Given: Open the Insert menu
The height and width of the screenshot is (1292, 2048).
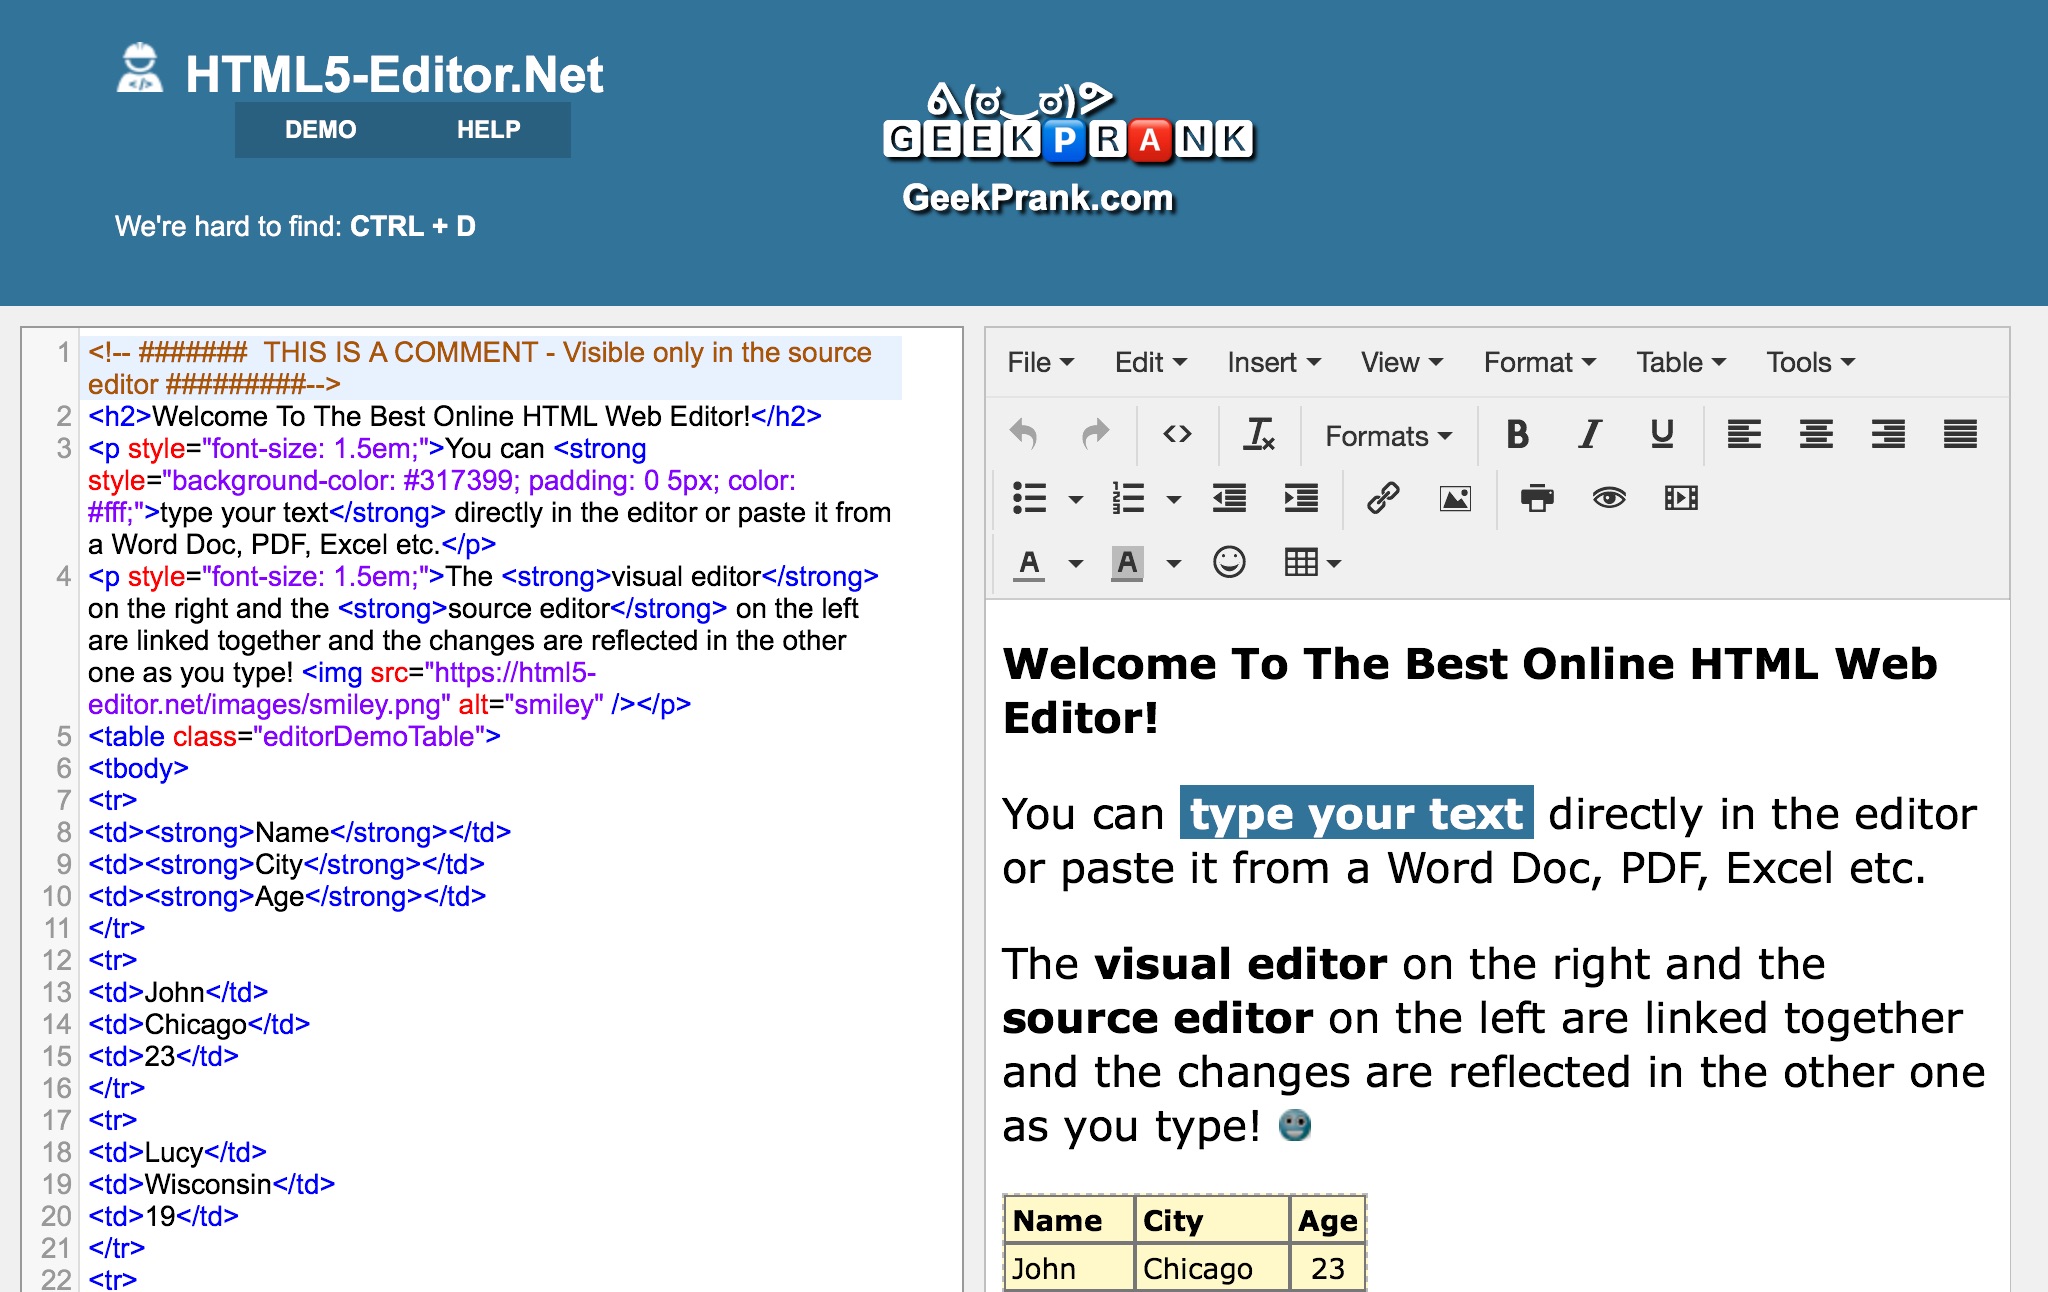Looking at the screenshot, I should [x=1273, y=362].
